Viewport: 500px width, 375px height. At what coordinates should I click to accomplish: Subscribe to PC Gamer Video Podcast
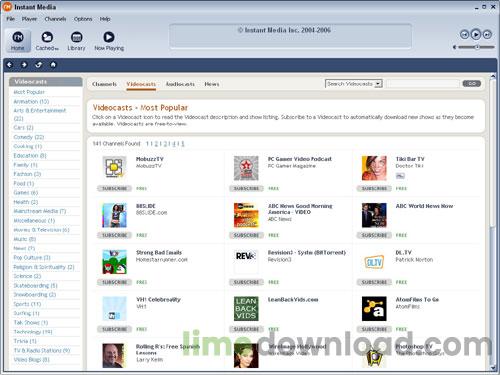tap(246, 188)
